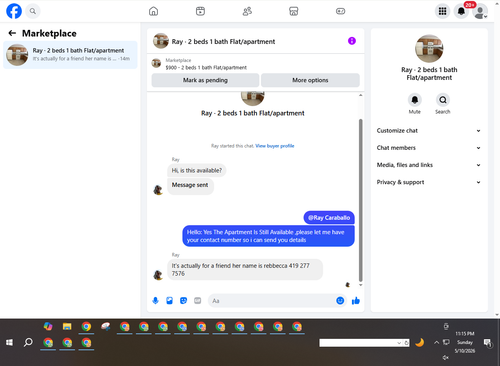Go to the Home feed icon

[x=153, y=11]
